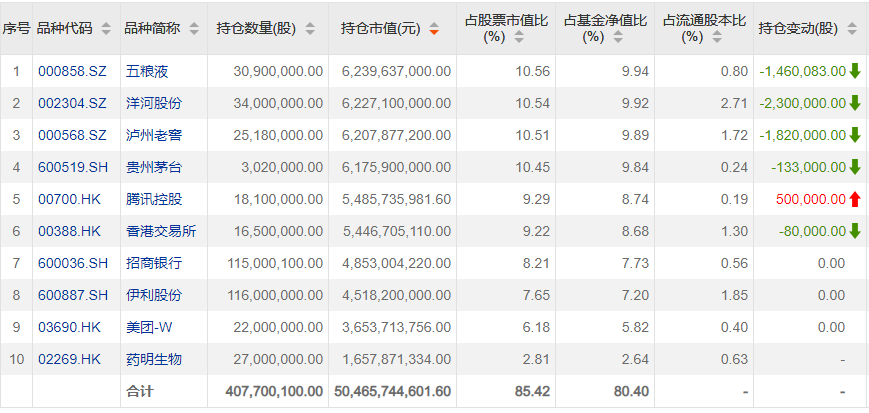Image resolution: width=869 pixels, height=413 pixels.
Task: Open stock code 00700.HK
Action: point(70,200)
